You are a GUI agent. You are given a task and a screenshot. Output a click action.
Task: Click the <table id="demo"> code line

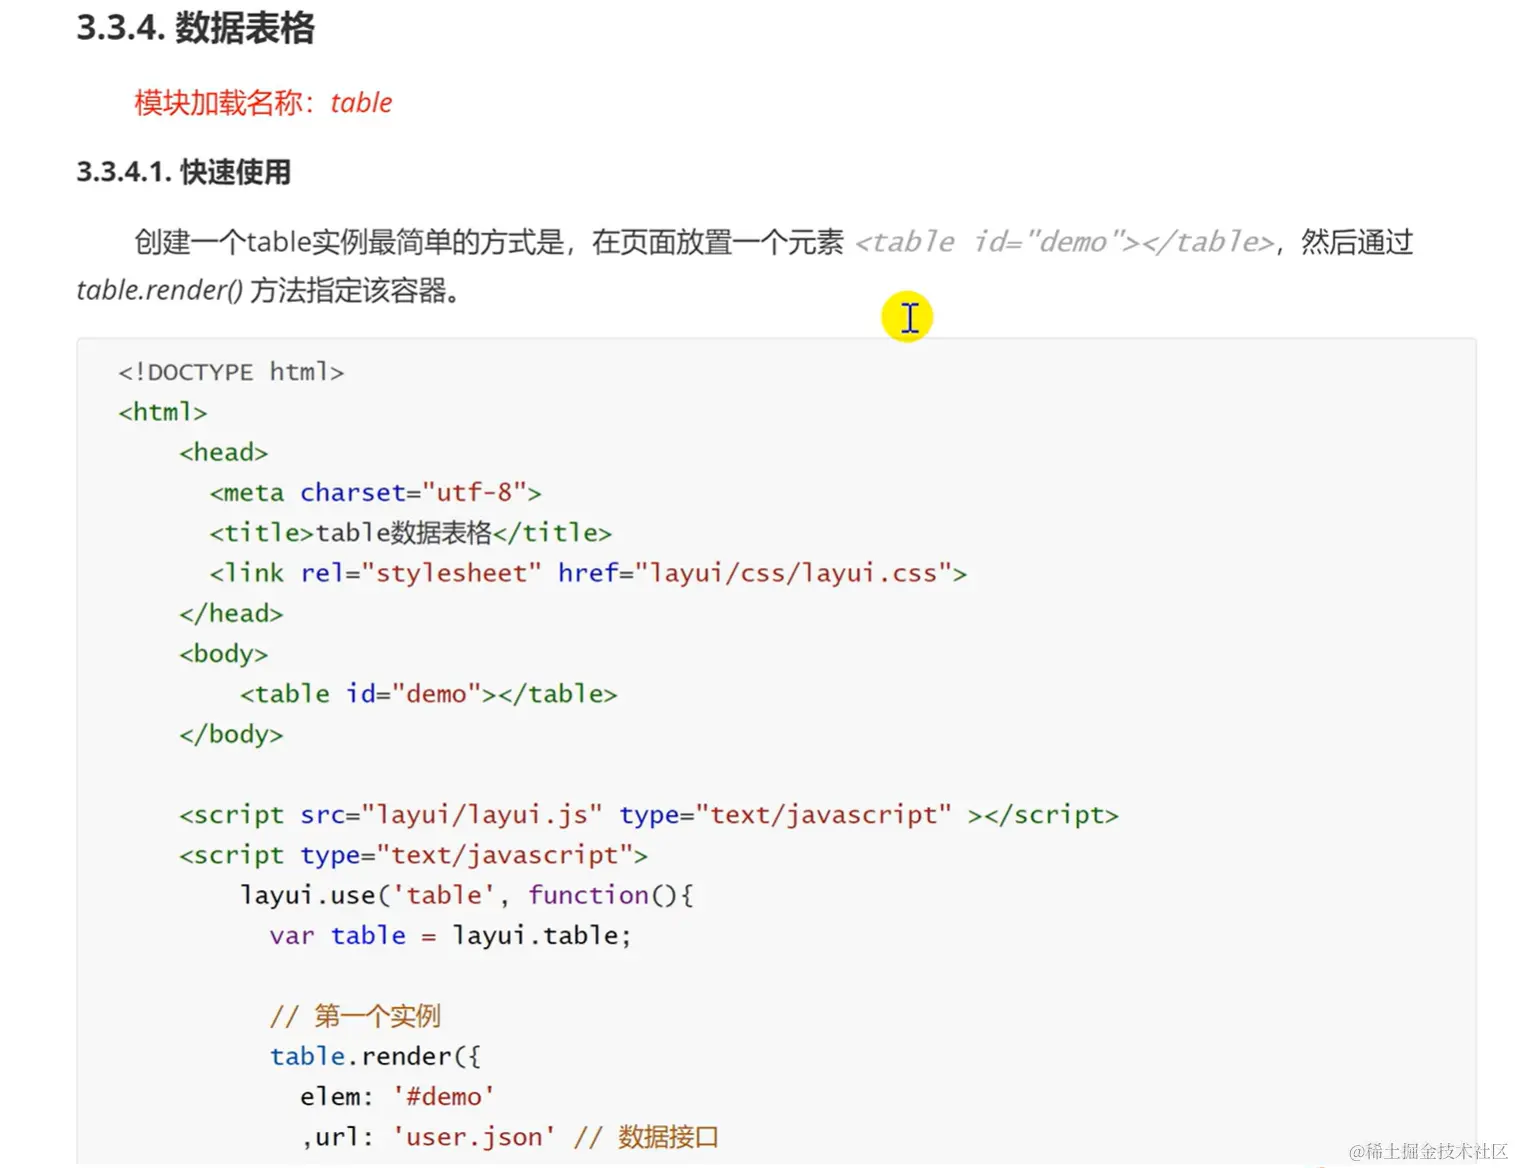coord(428,693)
